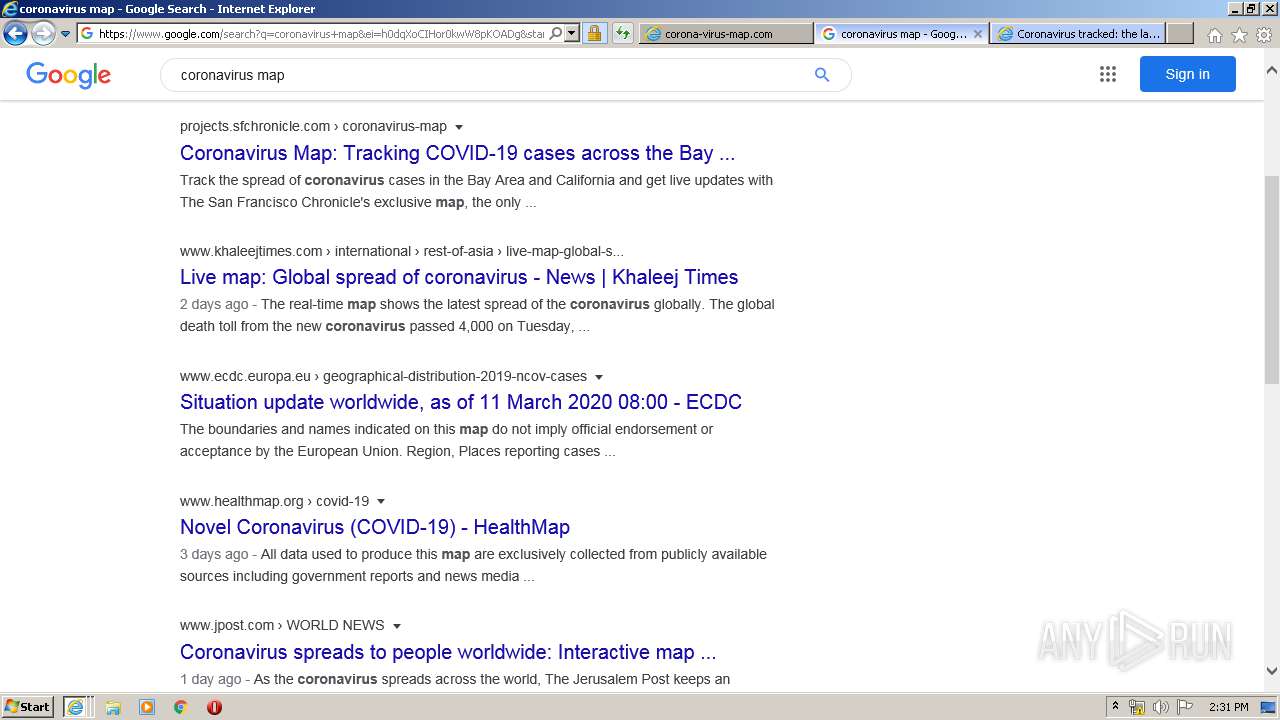The height and width of the screenshot is (720, 1280).
Task: Open the Khaleej Times Live map result
Action: pos(459,277)
